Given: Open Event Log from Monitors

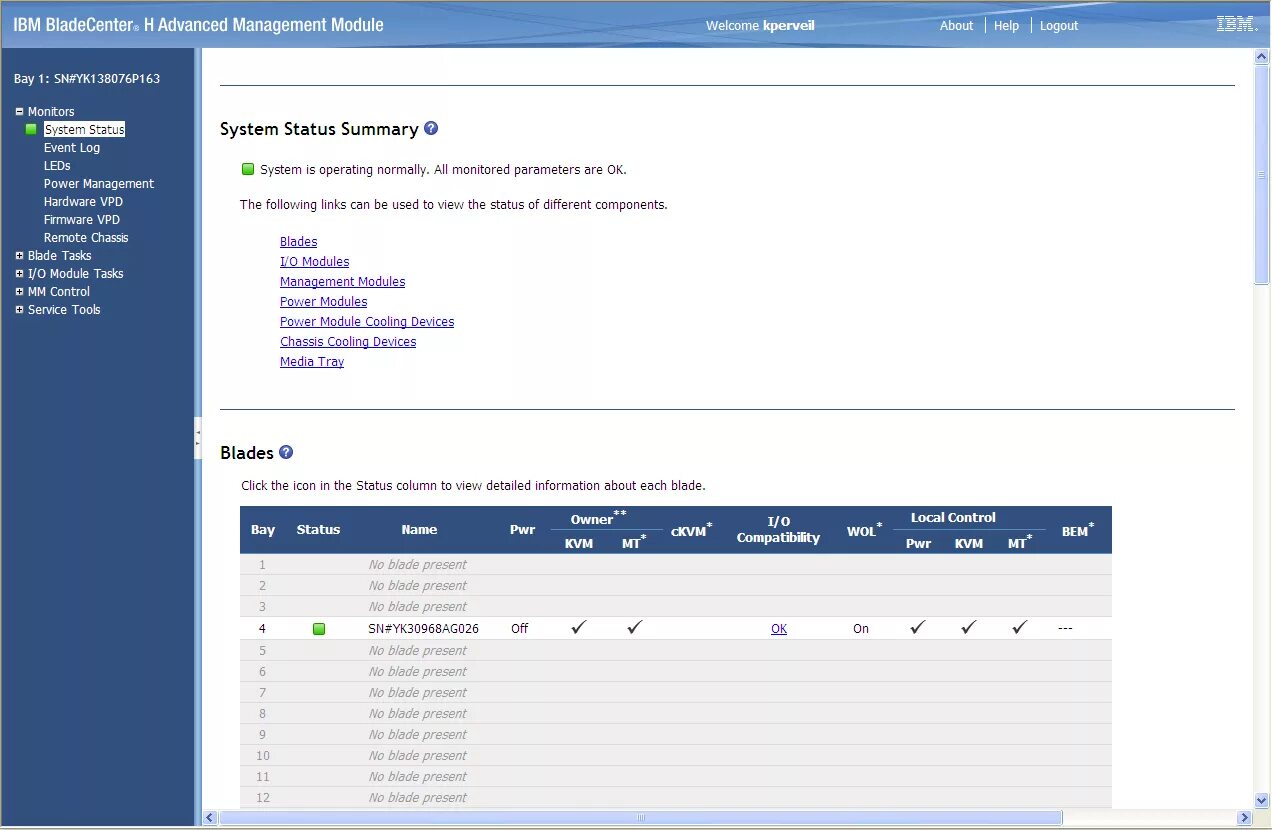Looking at the screenshot, I should pos(72,148).
